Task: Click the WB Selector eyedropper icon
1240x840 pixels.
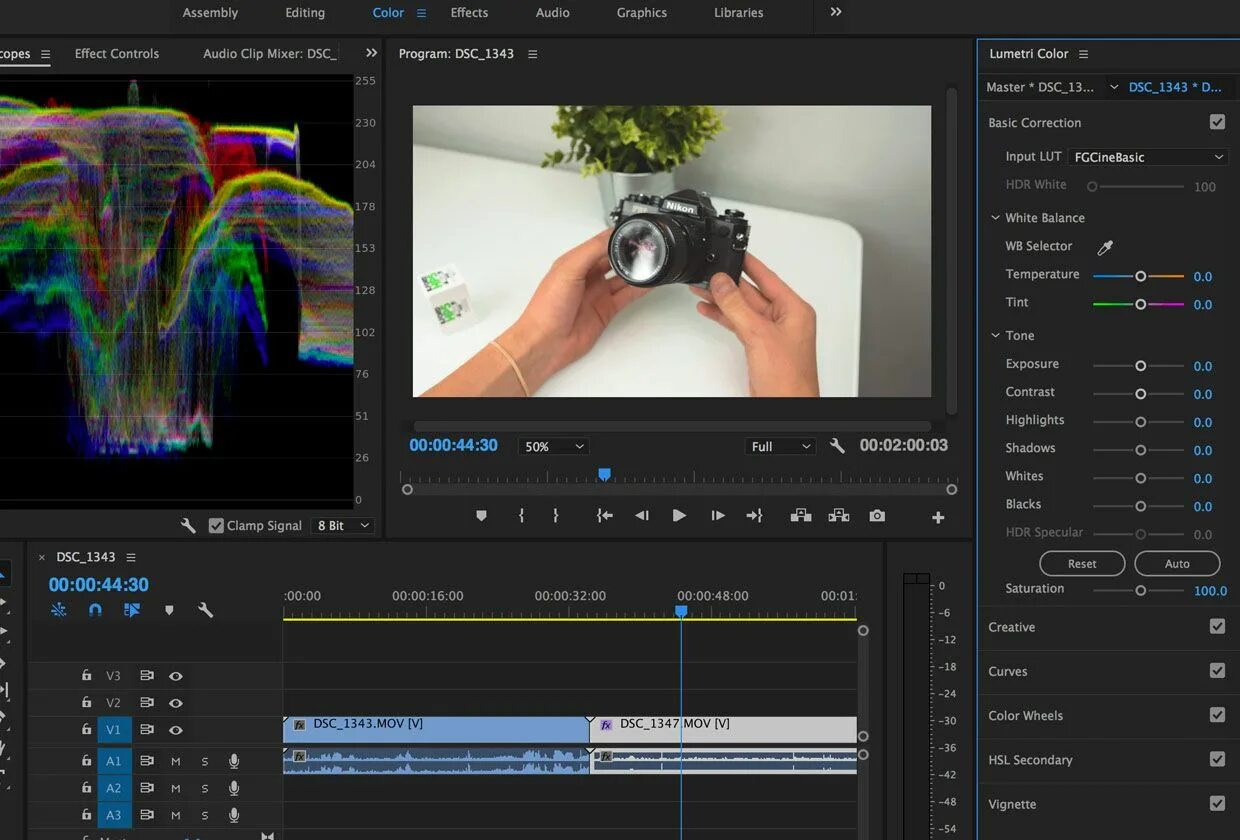Action: coord(1105,247)
